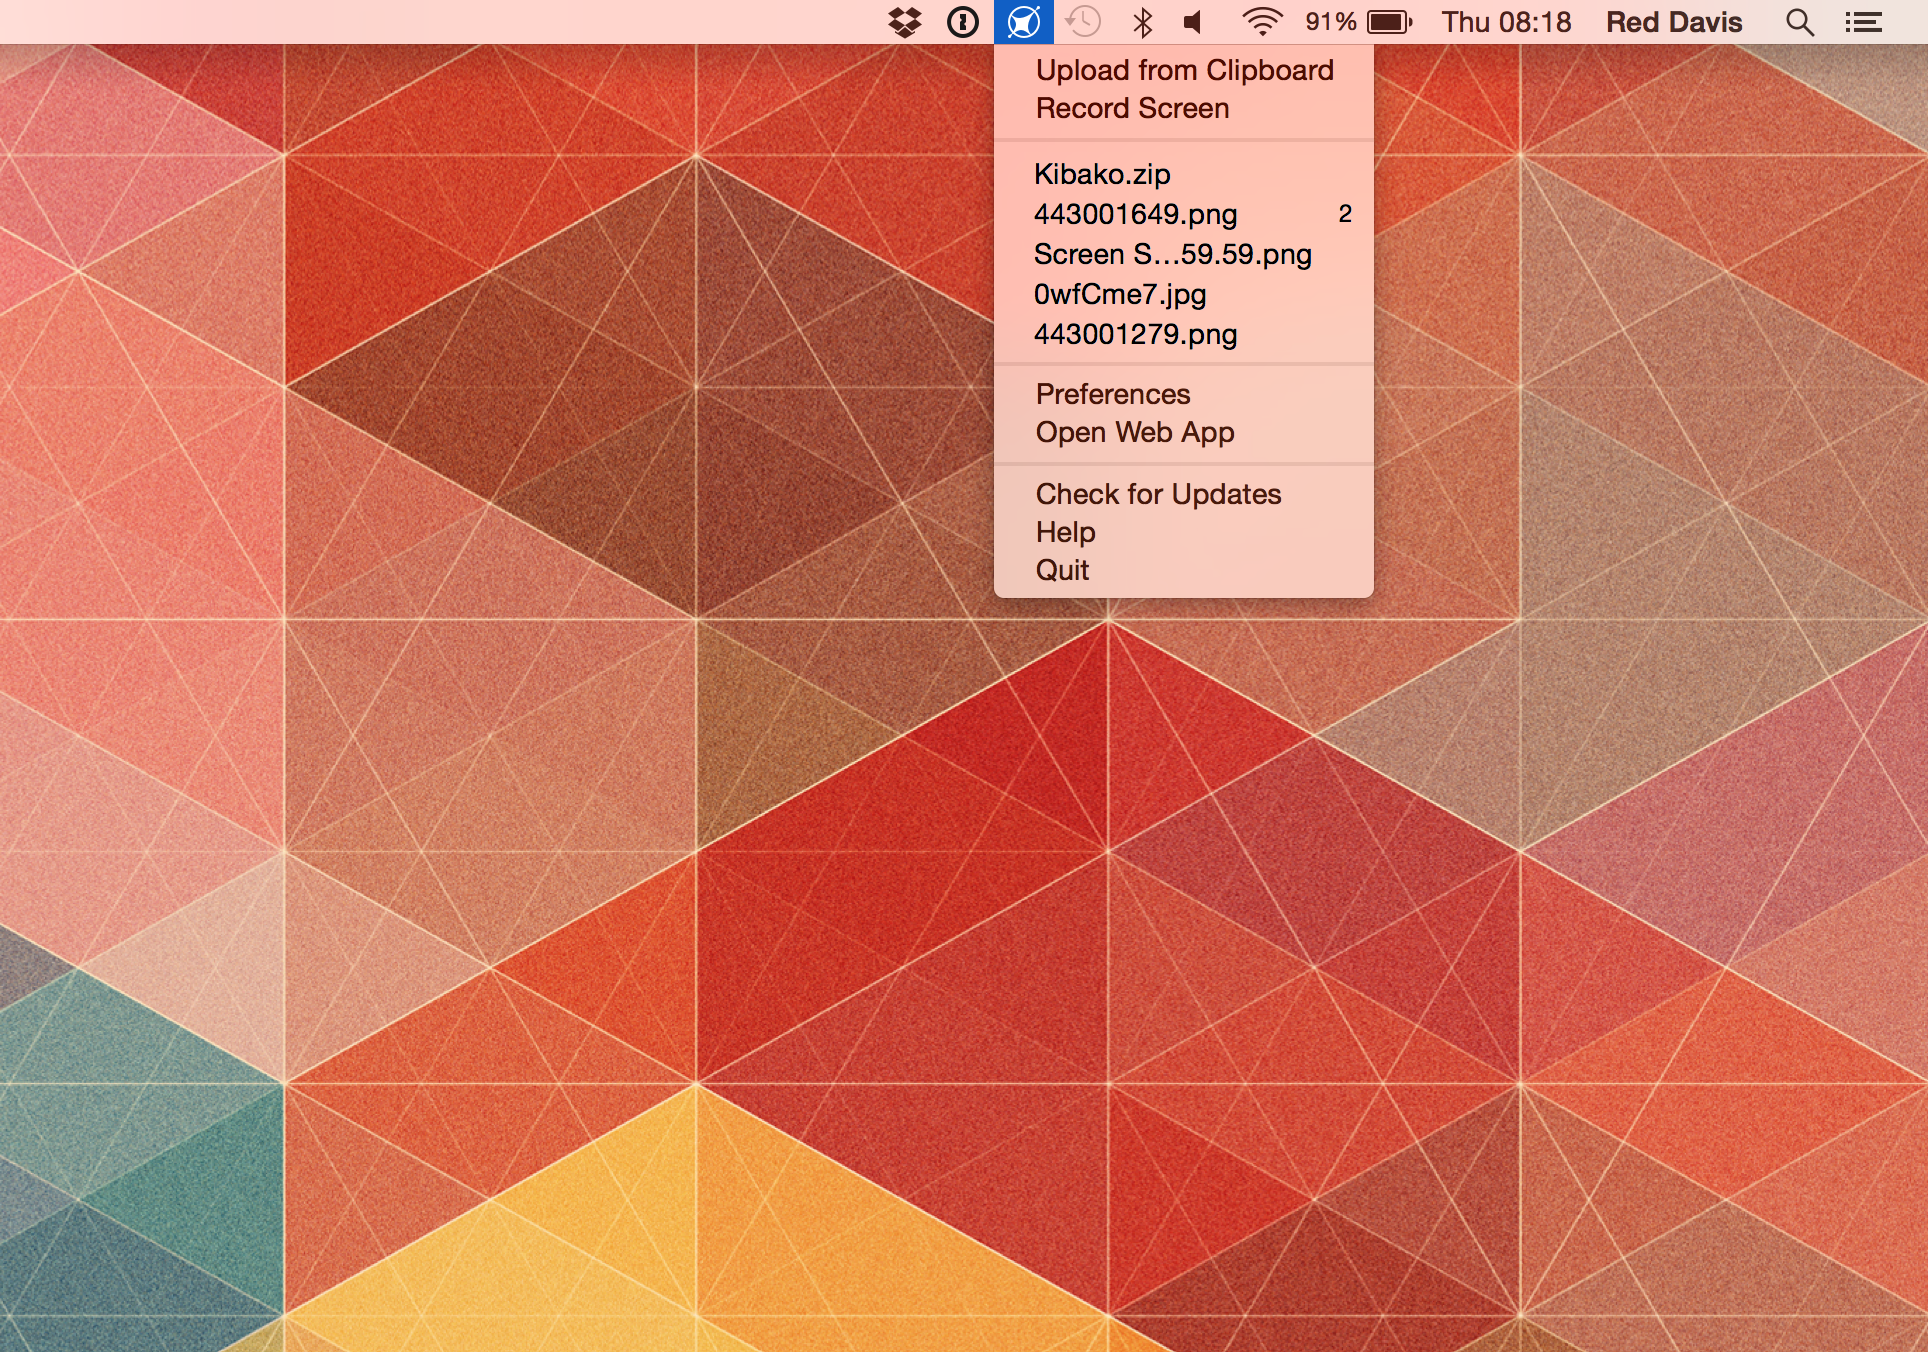Close the highlighted uploader app menu icon
Image resolution: width=1928 pixels, height=1352 pixels.
click(1024, 22)
